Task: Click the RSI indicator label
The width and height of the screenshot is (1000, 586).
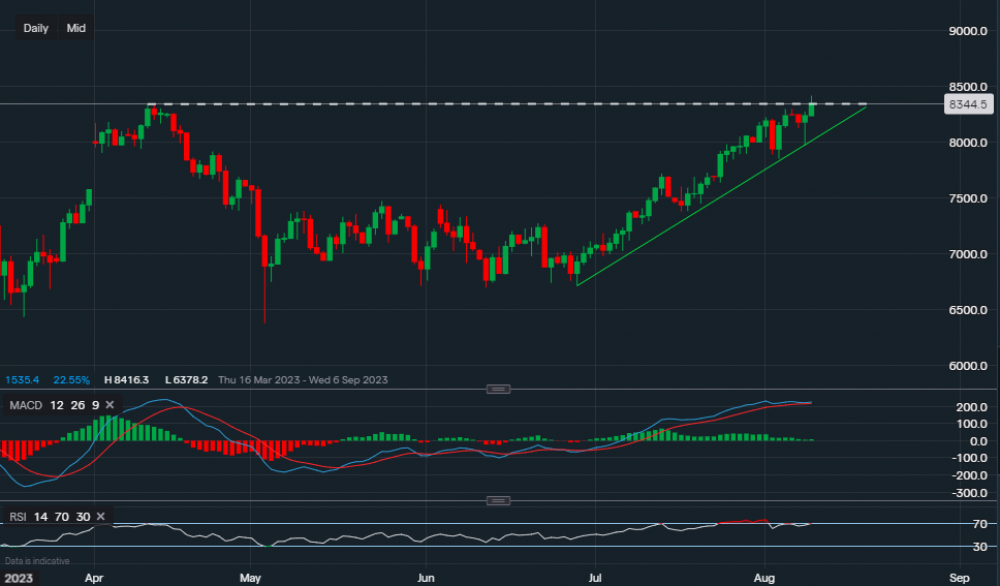Action: (20, 516)
